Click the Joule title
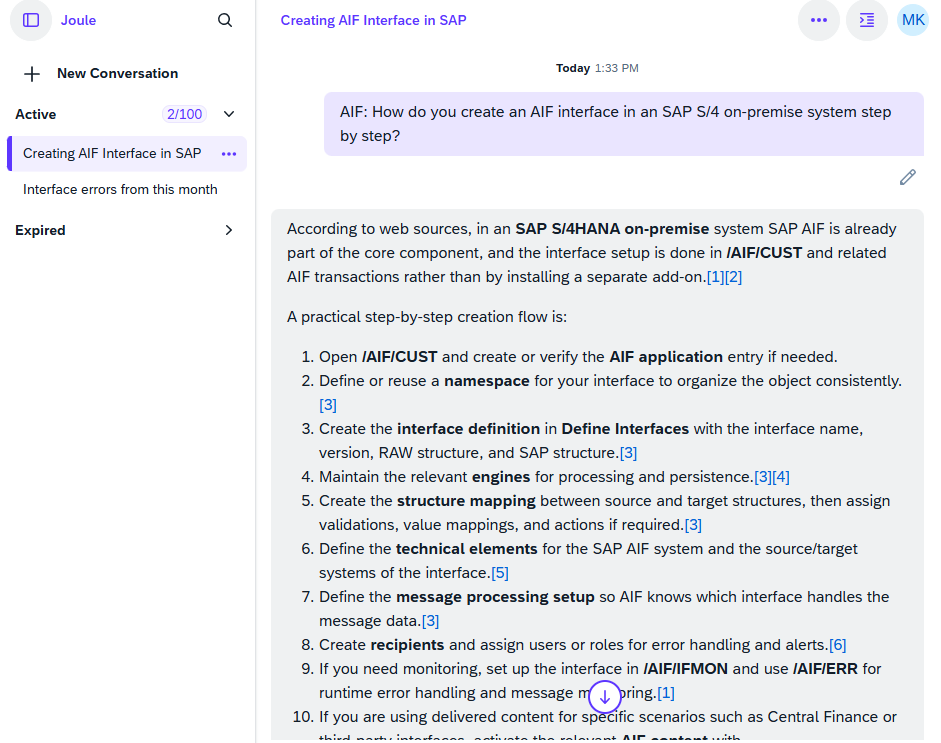 tap(78, 20)
